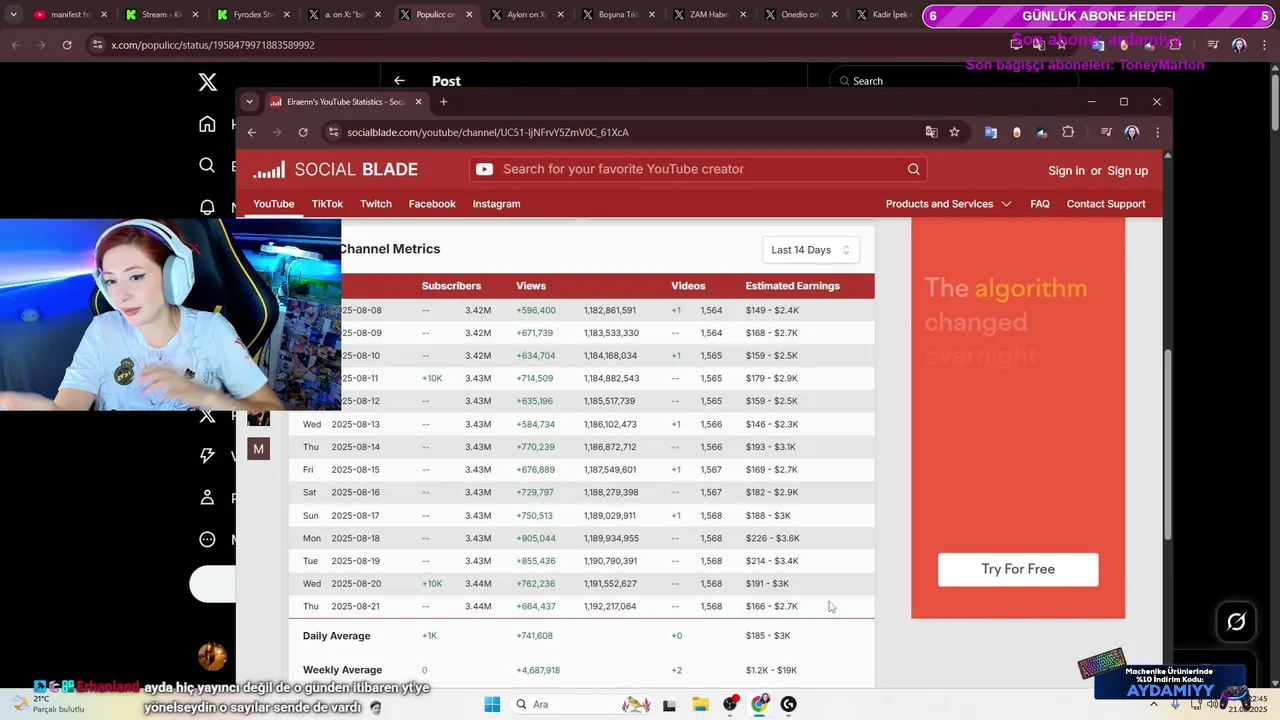Click the Social Blade logo
This screenshot has width=1280, height=720.
point(335,170)
